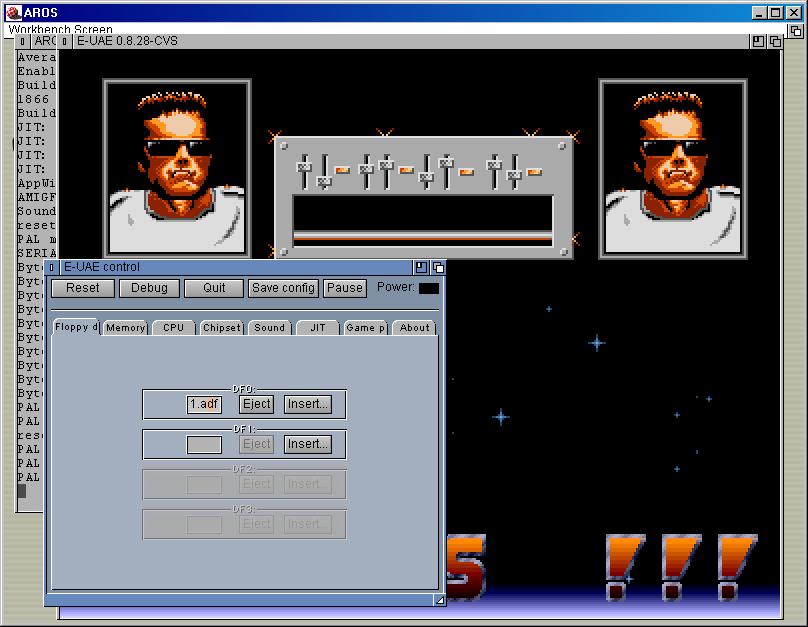This screenshot has height=627, width=808.
Task: Click the Reset button in E-UAE control
Action: 83,288
